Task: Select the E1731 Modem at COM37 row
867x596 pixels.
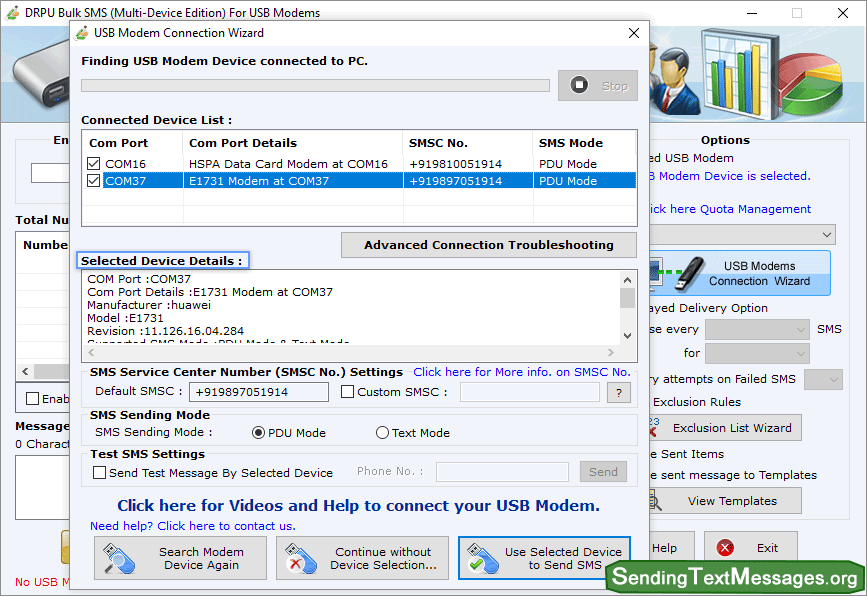Action: 359,181
